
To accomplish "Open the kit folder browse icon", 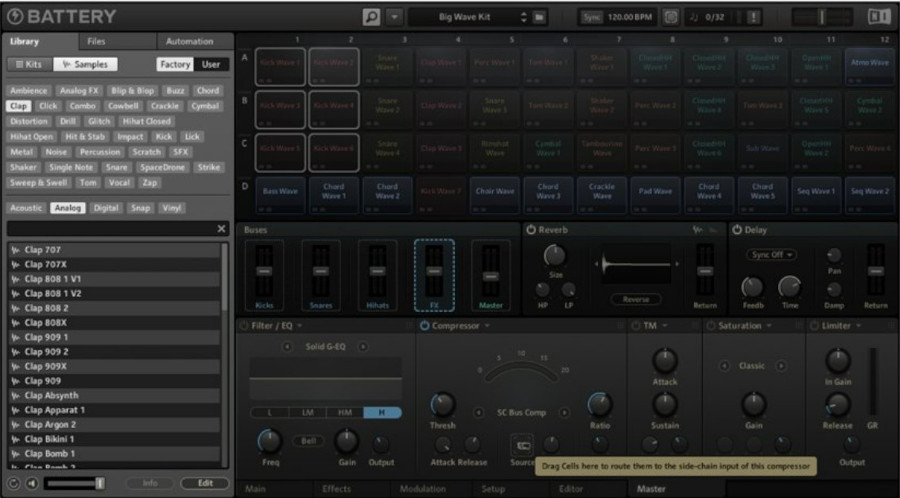I will coord(538,17).
